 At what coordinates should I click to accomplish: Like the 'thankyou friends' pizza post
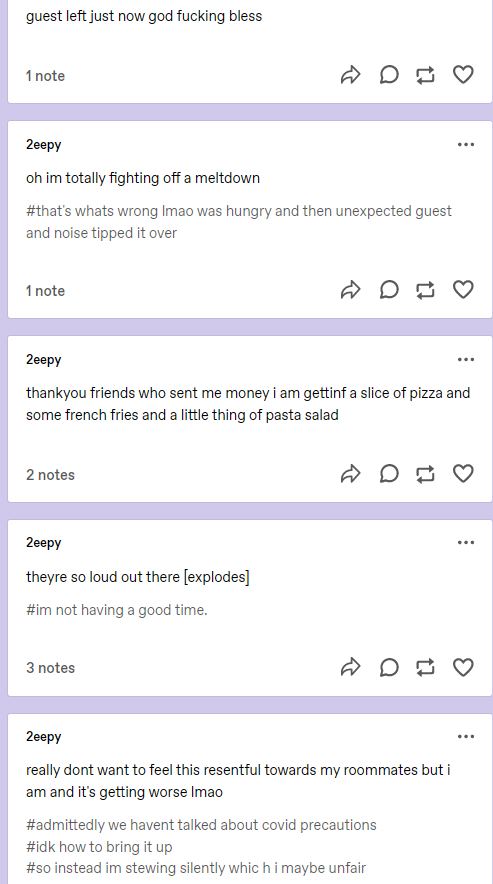[x=463, y=474]
